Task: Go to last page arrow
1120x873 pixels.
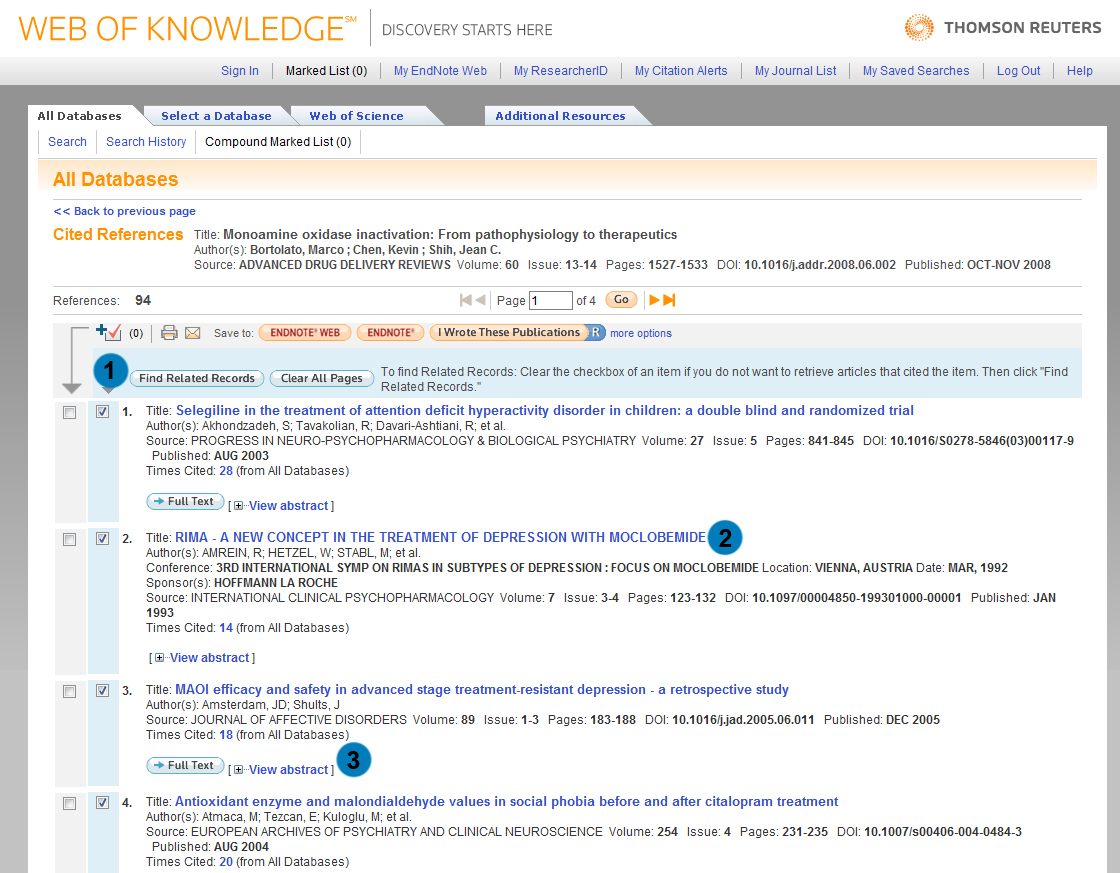Action: [x=669, y=300]
